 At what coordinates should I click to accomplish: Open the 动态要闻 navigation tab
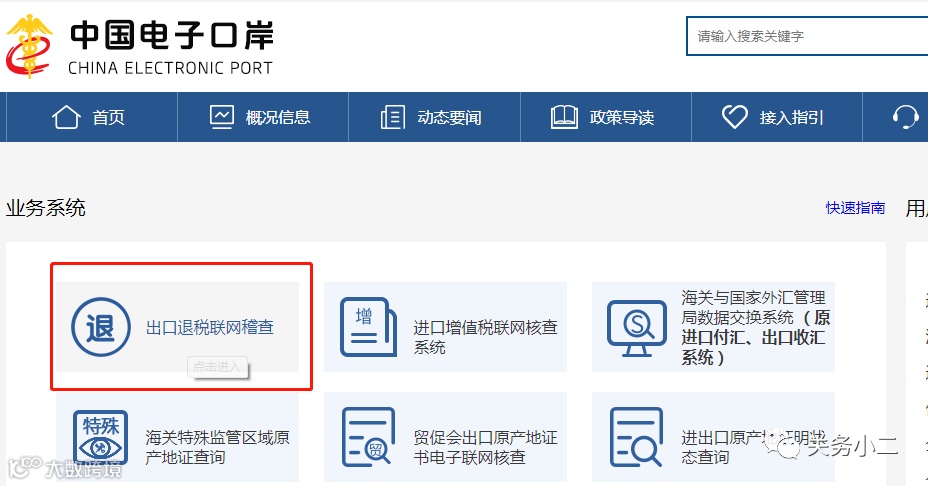(x=434, y=117)
